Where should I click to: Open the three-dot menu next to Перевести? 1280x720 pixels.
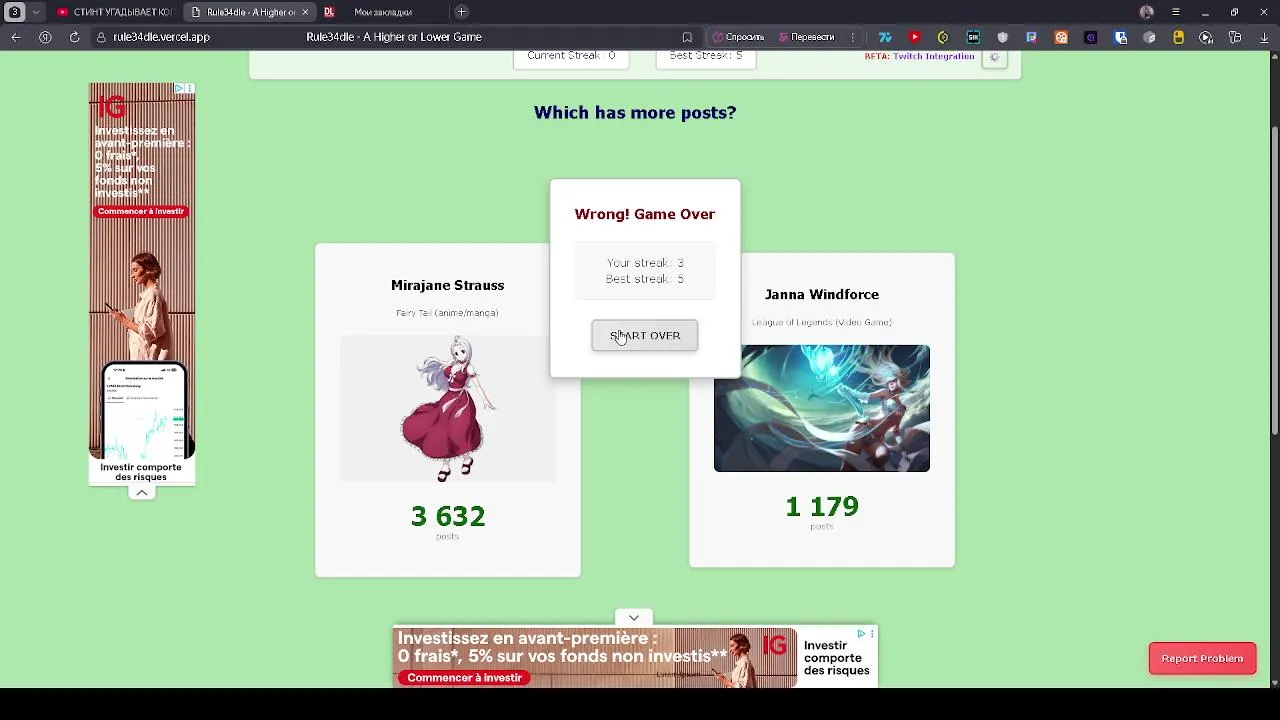pyautogui.click(x=853, y=37)
